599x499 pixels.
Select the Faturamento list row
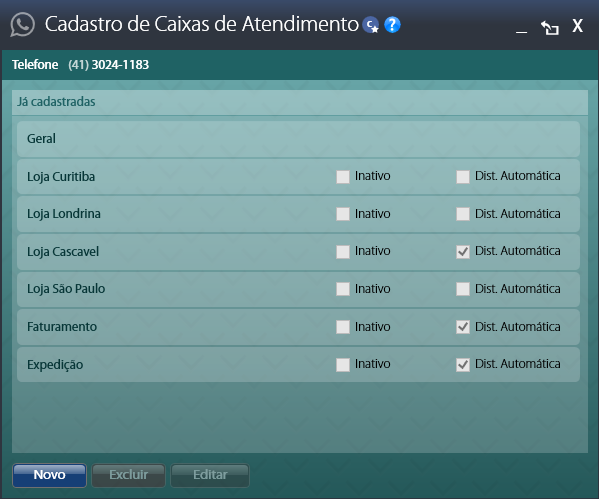pos(298,327)
